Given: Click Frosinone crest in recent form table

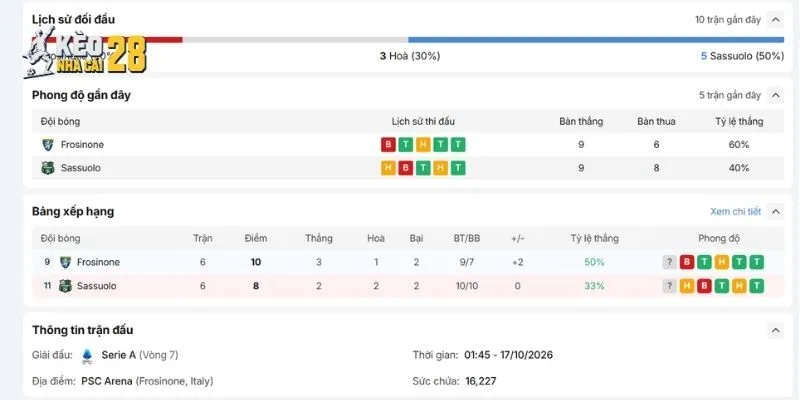Looking at the screenshot, I should coord(47,145).
